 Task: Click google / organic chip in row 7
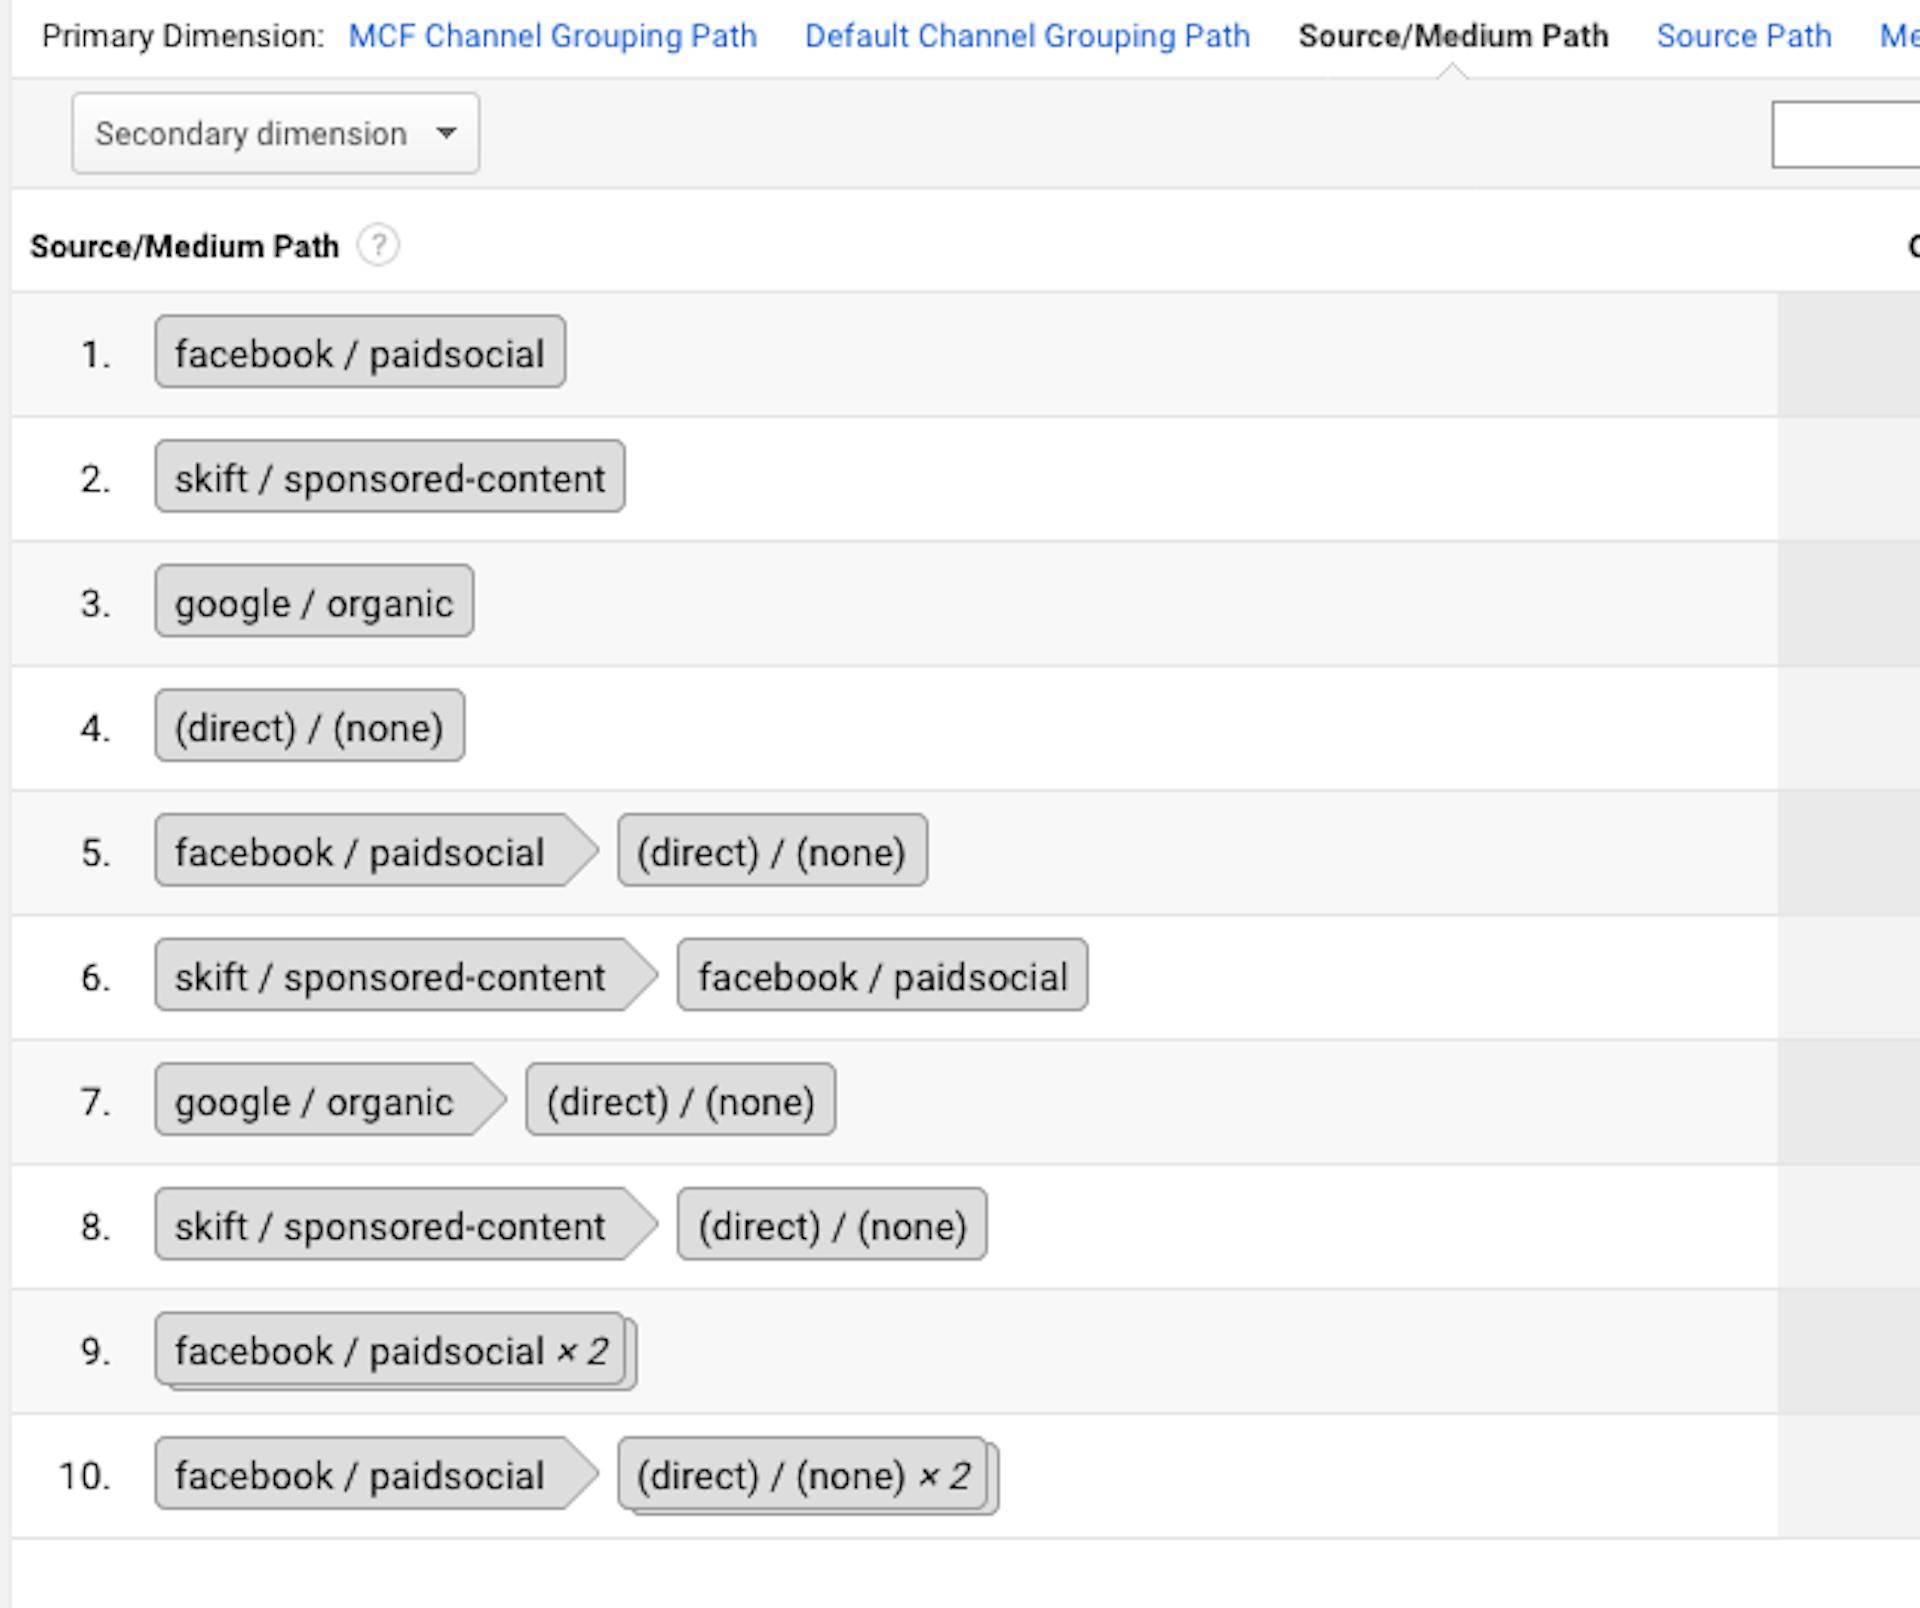pos(330,1100)
